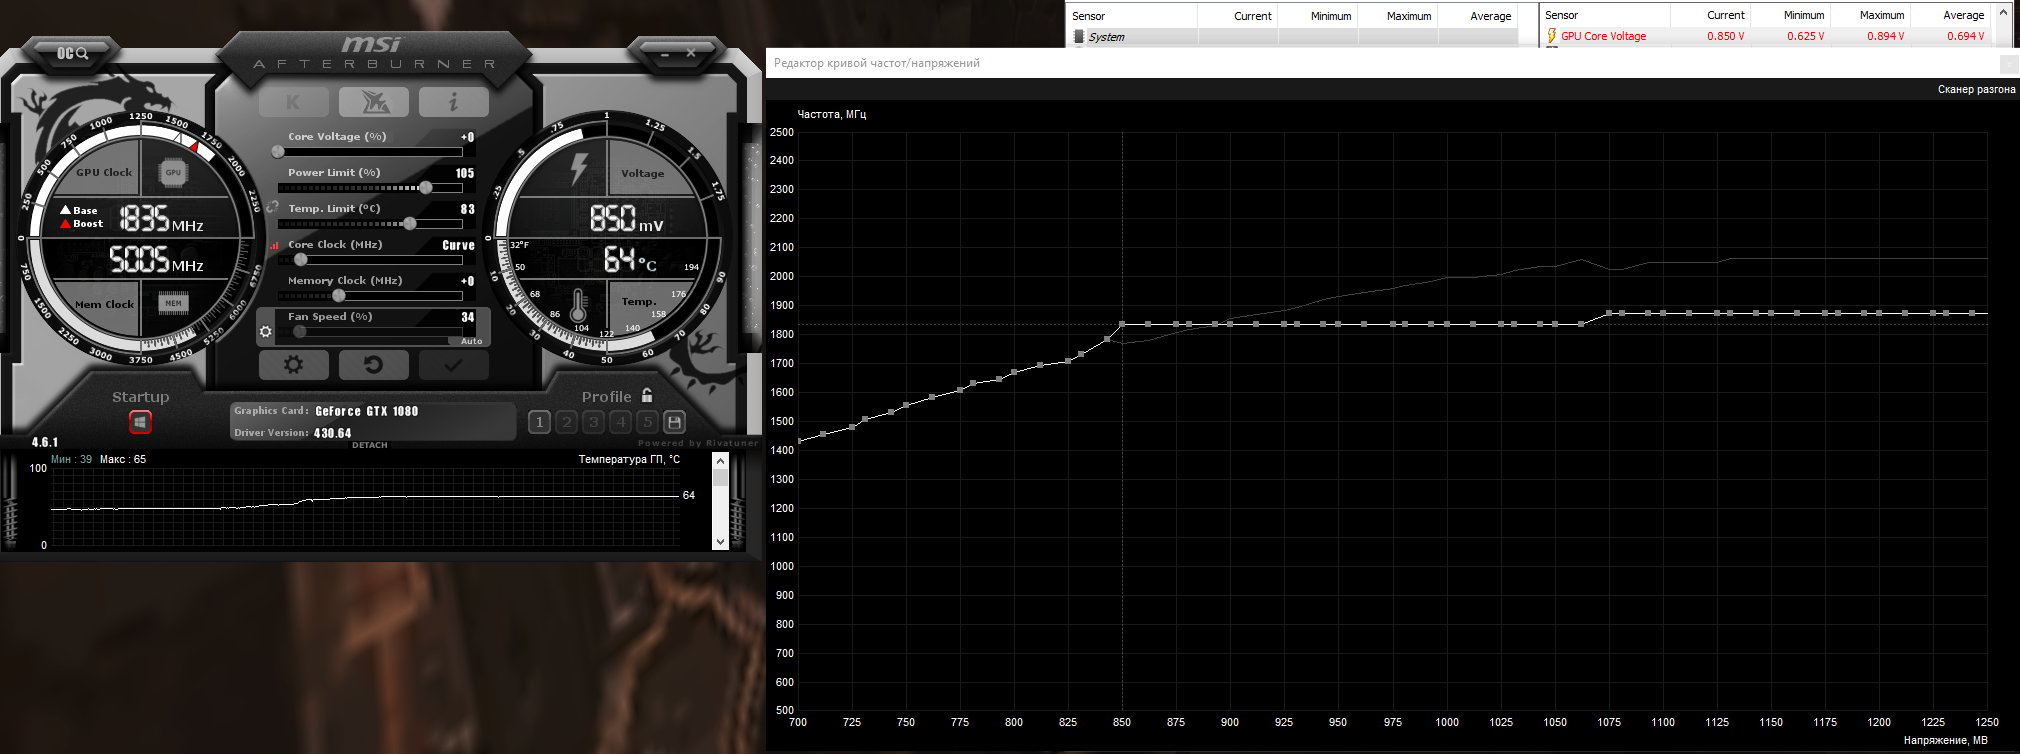Toggle Windows startup launch button
Viewport: 2020px width, 754px height.
click(140, 422)
